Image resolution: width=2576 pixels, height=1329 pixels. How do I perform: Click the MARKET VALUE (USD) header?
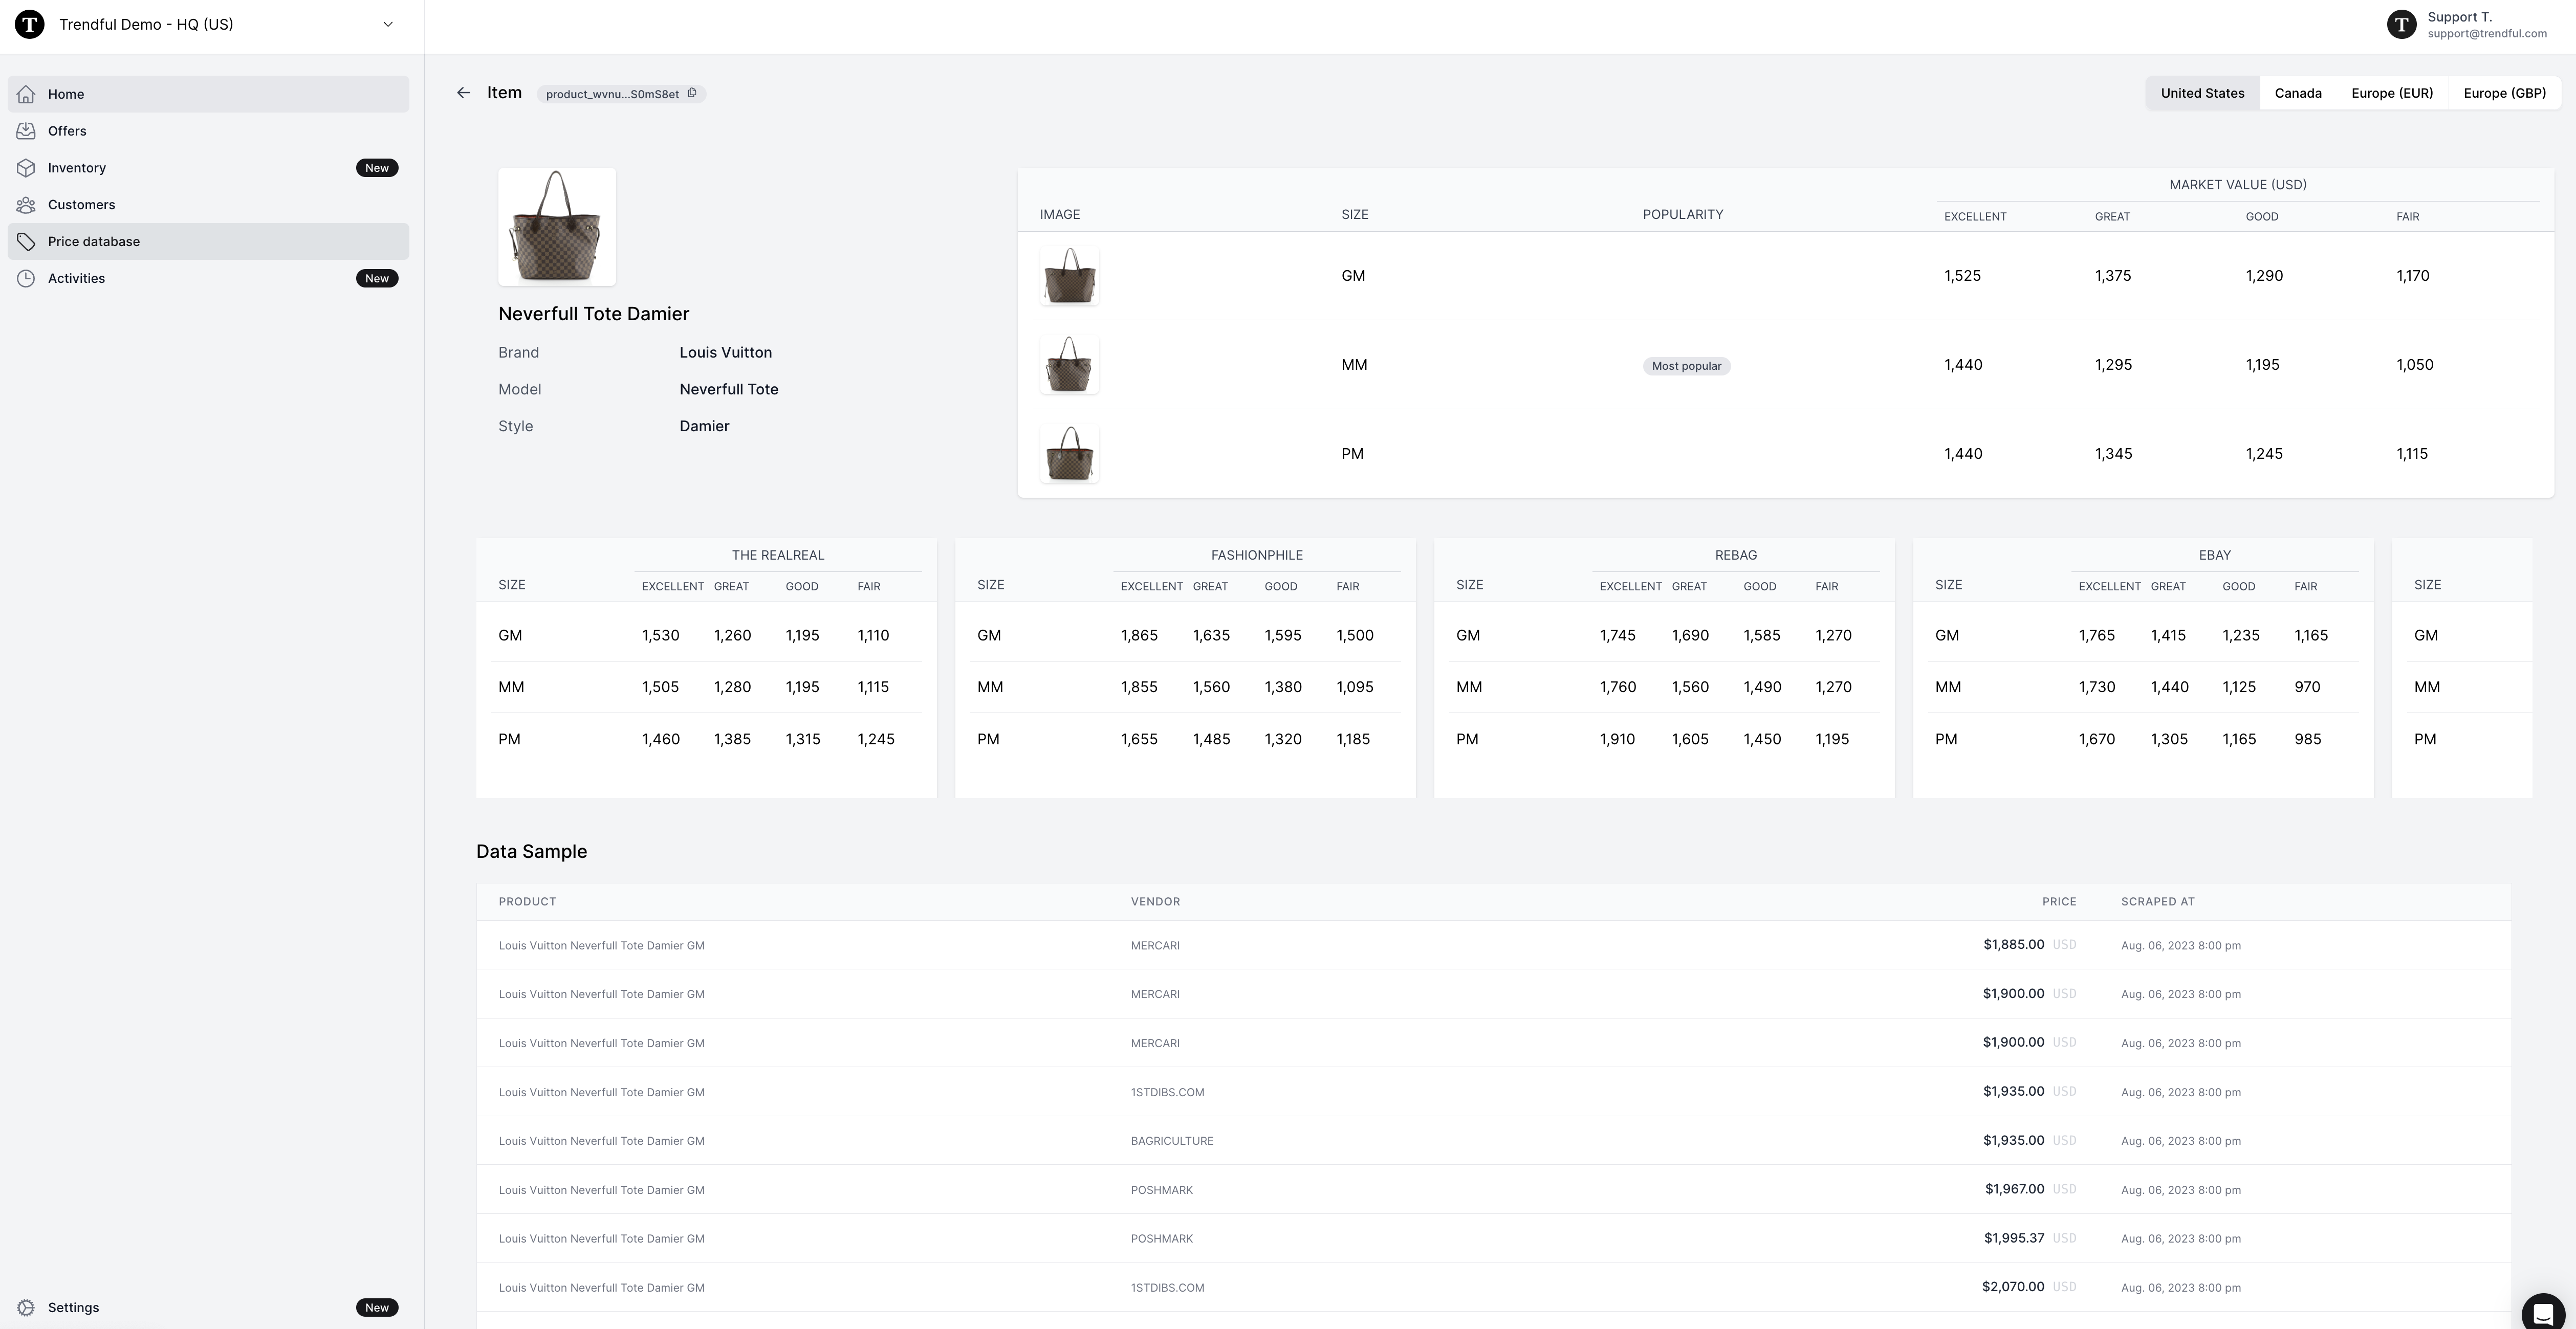(2237, 185)
